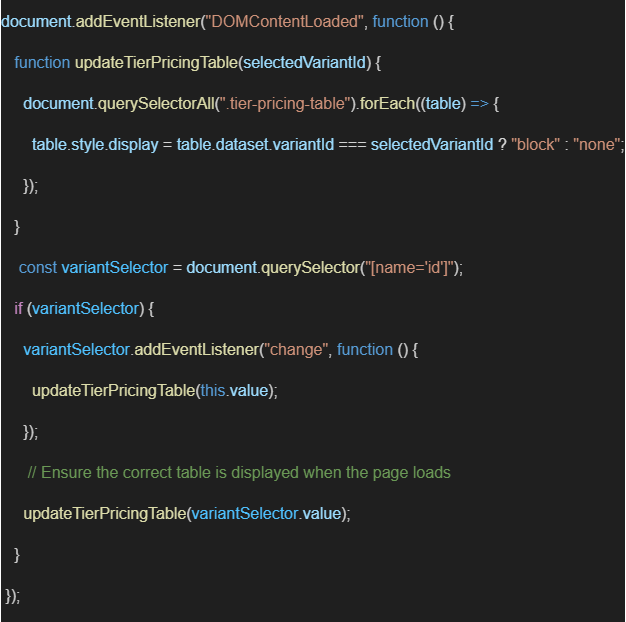Click the "block" string literal
The height and width of the screenshot is (622, 626).
pos(533,145)
